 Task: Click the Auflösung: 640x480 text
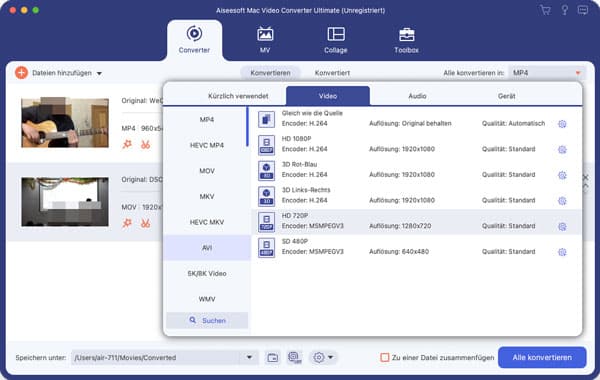[399, 251]
